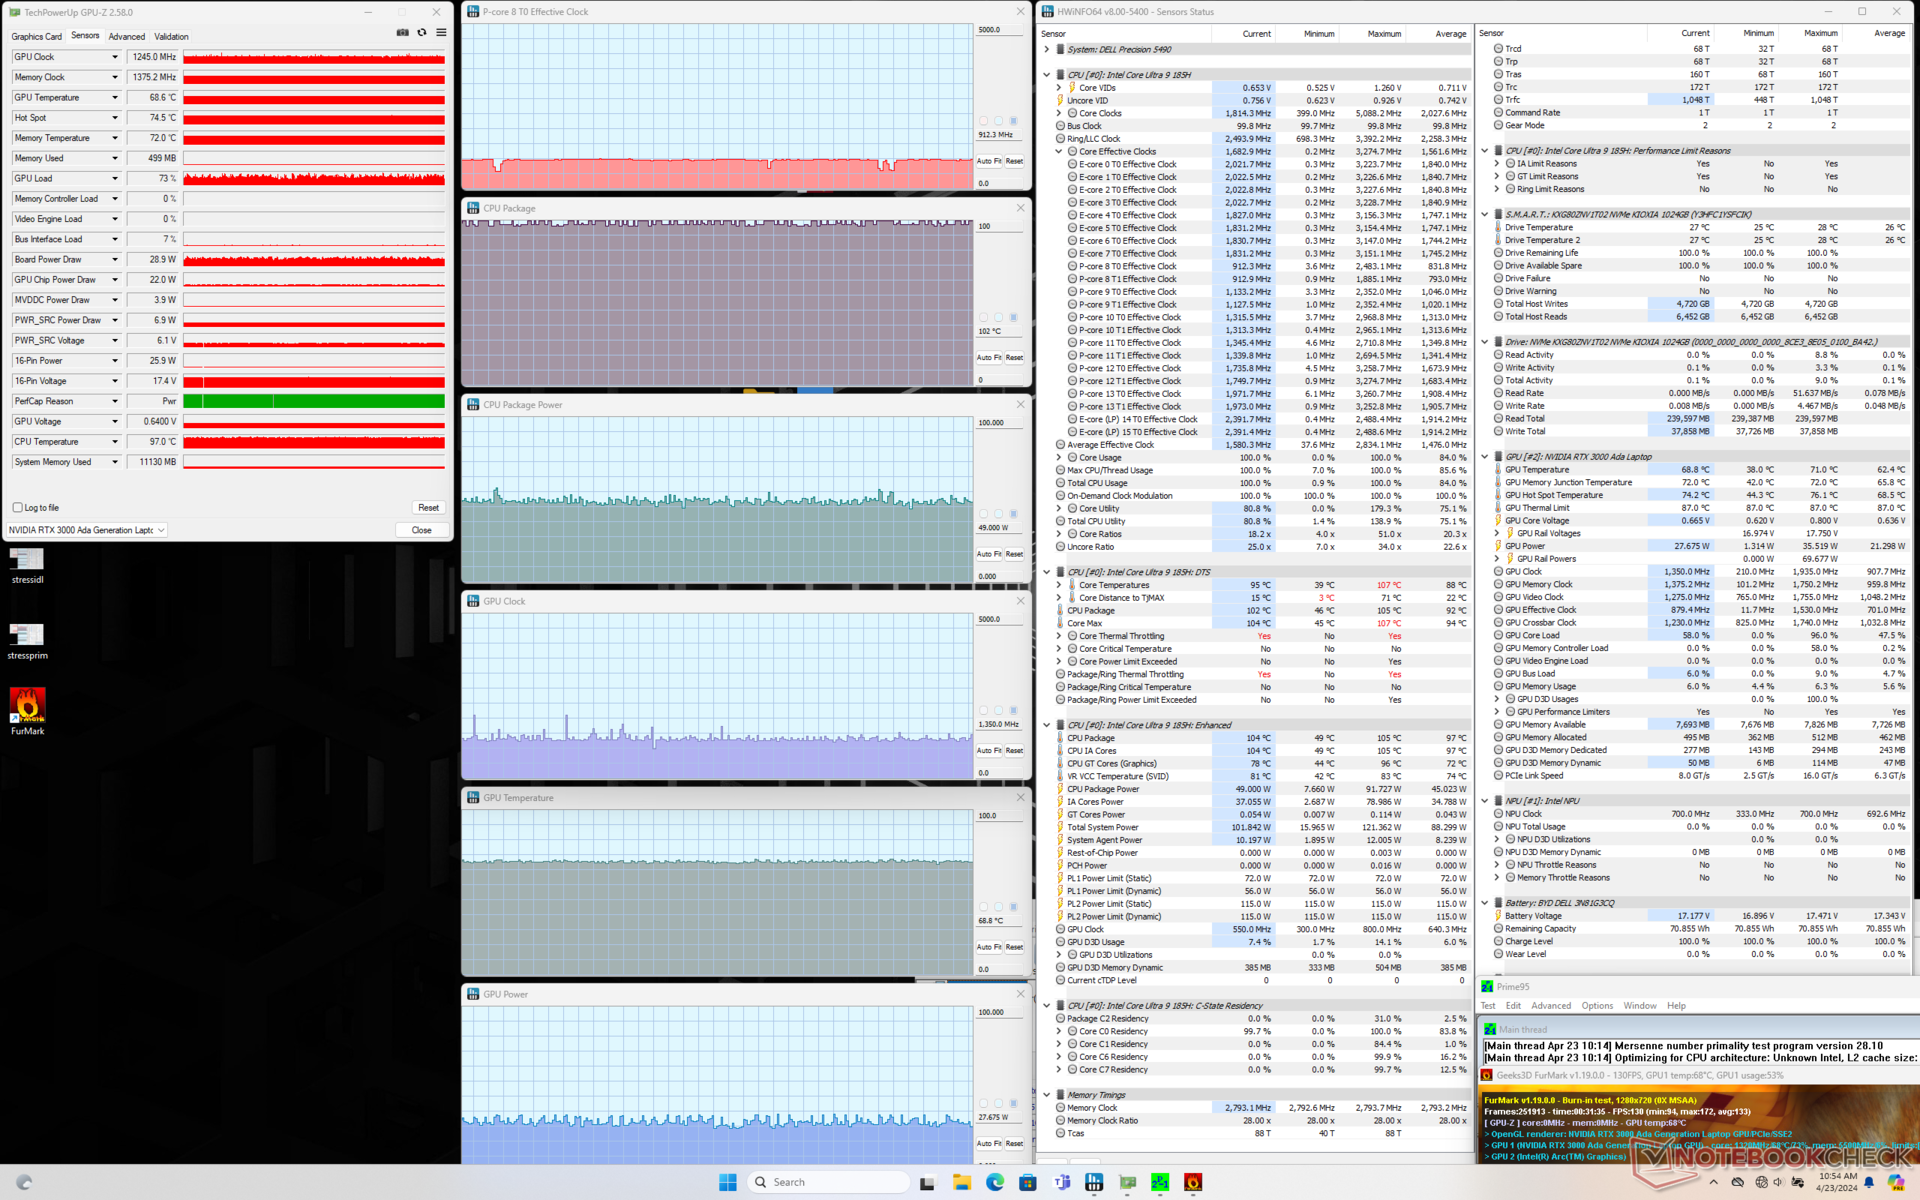Open Microsoft Edge from the taskbar
Screen dimensions: 1920x1200
994,1182
